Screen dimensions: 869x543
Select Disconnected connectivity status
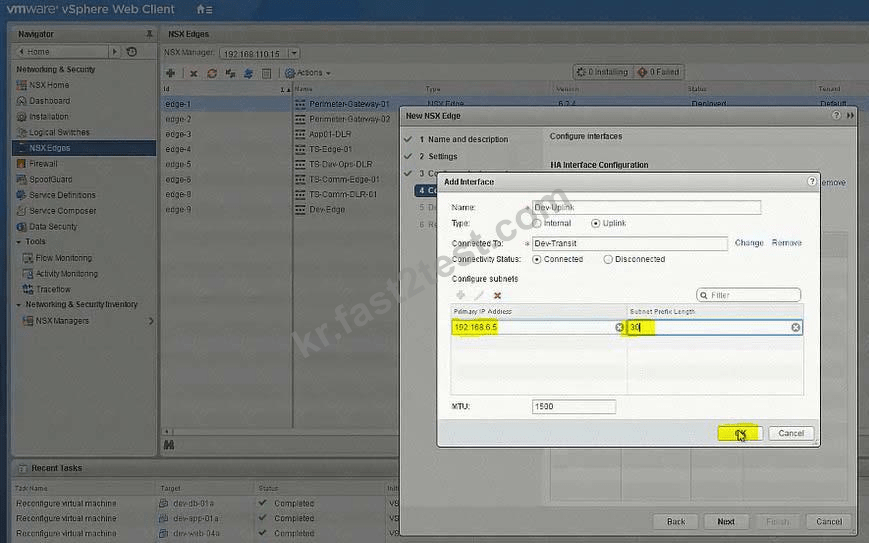pyautogui.click(x=608, y=259)
